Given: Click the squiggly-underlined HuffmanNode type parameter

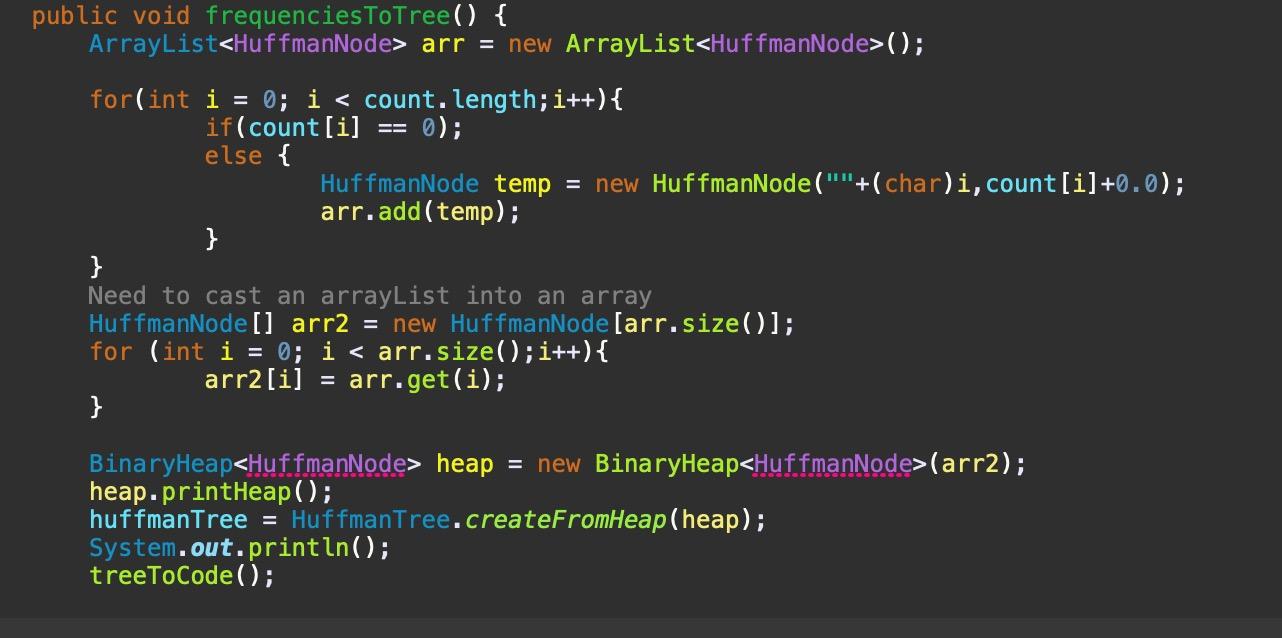Looking at the screenshot, I should pyautogui.click(x=326, y=463).
